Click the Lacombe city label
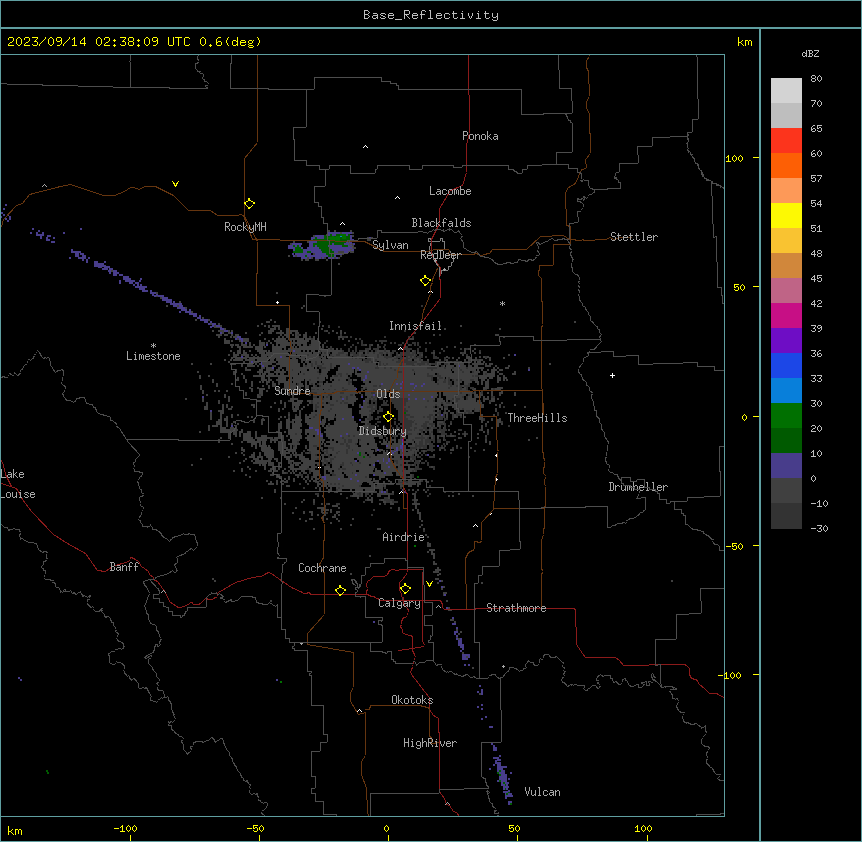The image size is (862, 842). click(x=450, y=191)
